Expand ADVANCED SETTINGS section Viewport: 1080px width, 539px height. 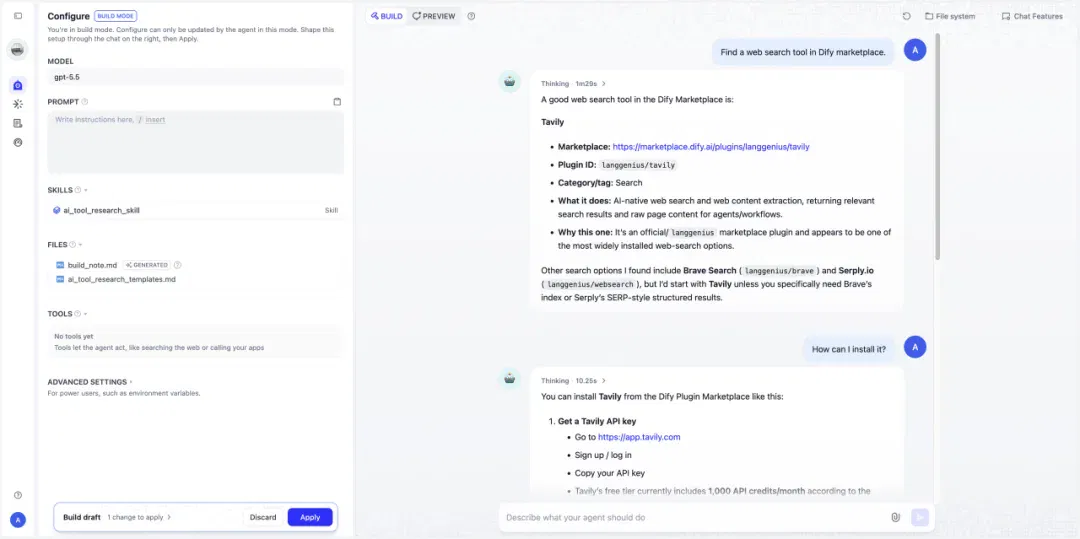(90, 382)
